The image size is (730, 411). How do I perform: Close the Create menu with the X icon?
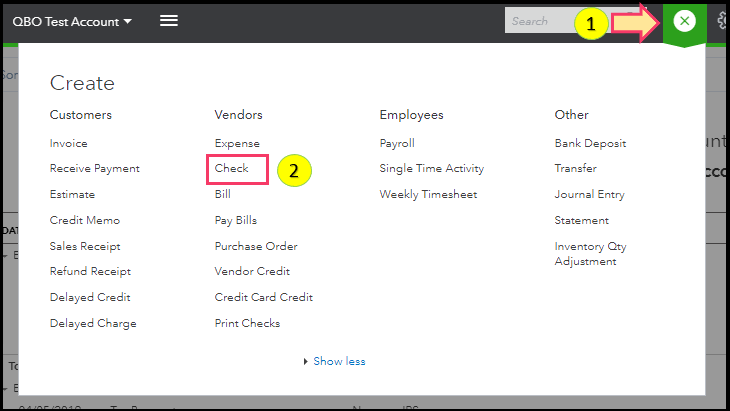[x=684, y=21]
